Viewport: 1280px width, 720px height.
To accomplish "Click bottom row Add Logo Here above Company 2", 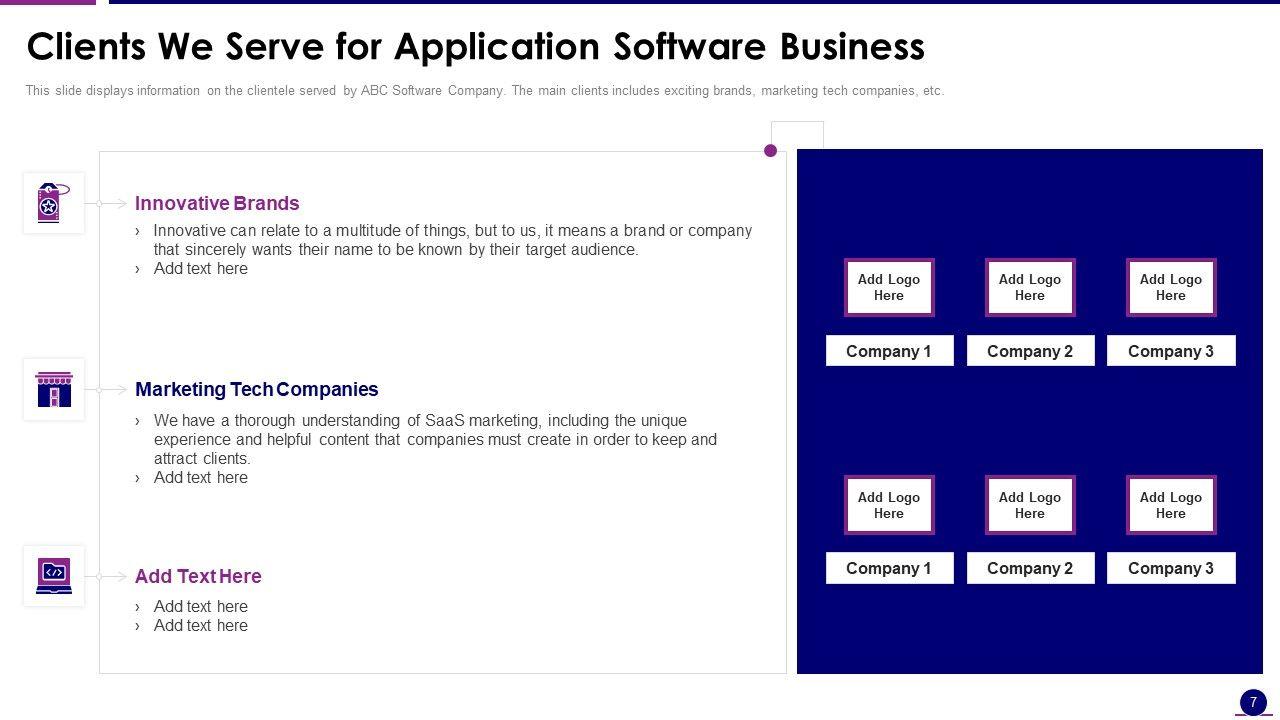I will (x=1030, y=505).
